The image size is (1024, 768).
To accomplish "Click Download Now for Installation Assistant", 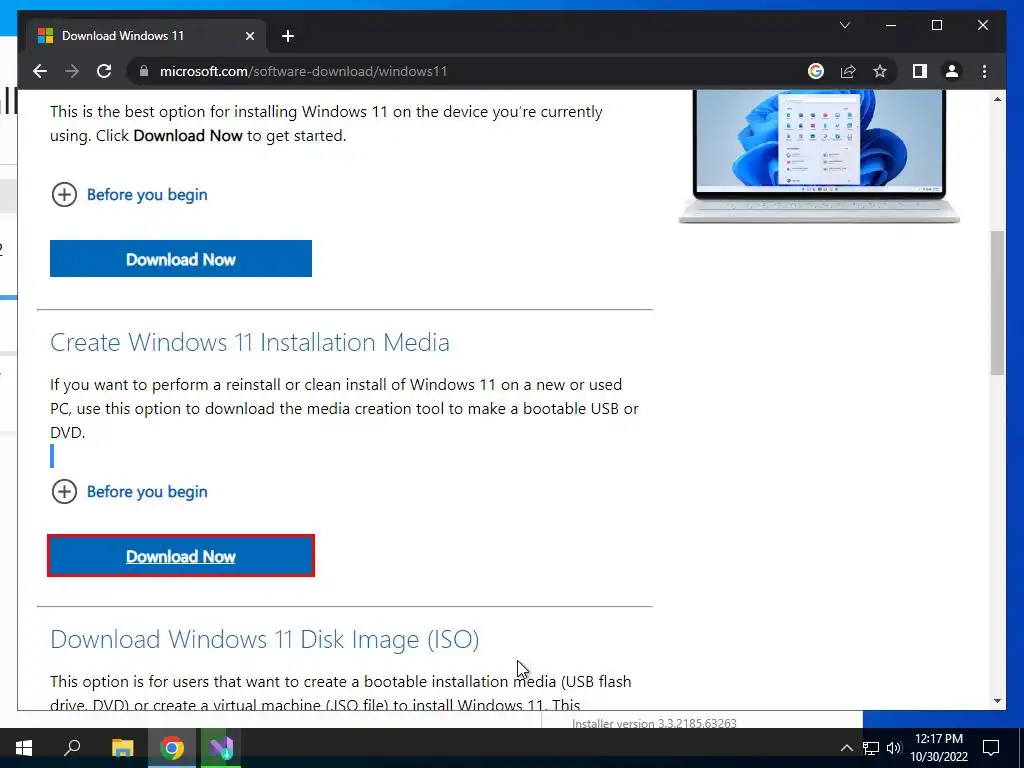I will click(181, 259).
